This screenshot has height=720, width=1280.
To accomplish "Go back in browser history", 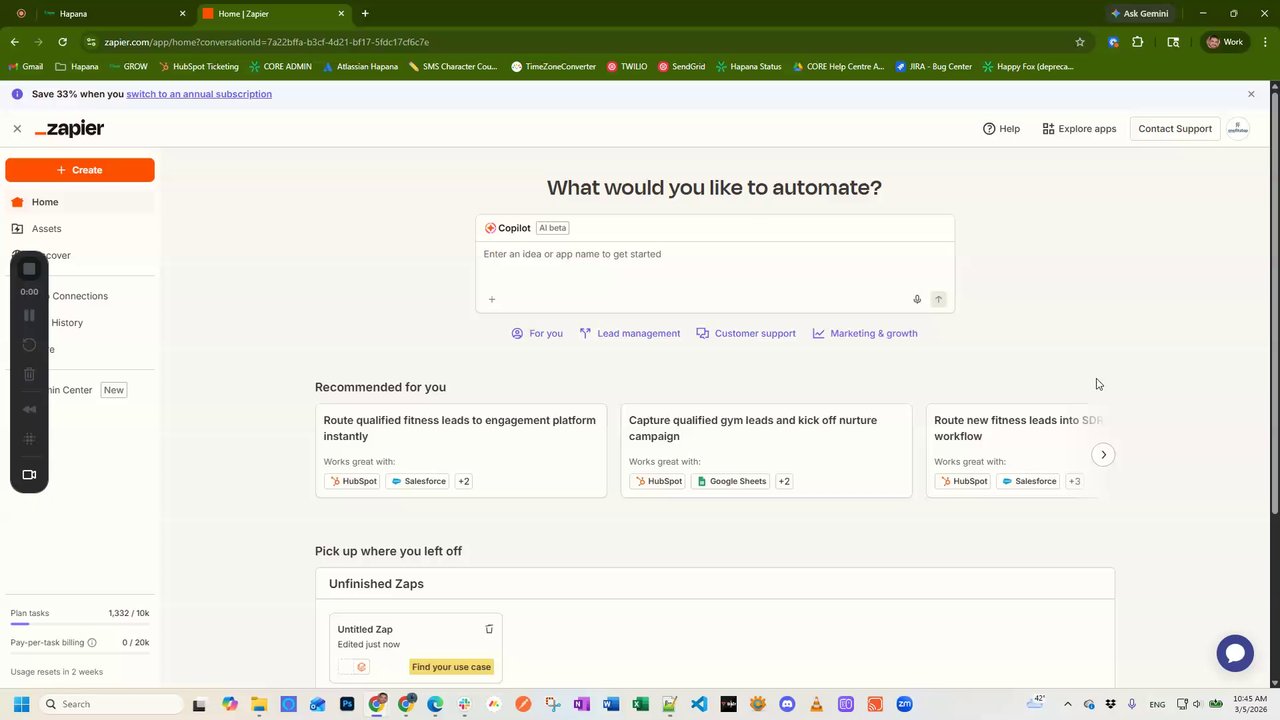I will pyautogui.click(x=14, y=42).
